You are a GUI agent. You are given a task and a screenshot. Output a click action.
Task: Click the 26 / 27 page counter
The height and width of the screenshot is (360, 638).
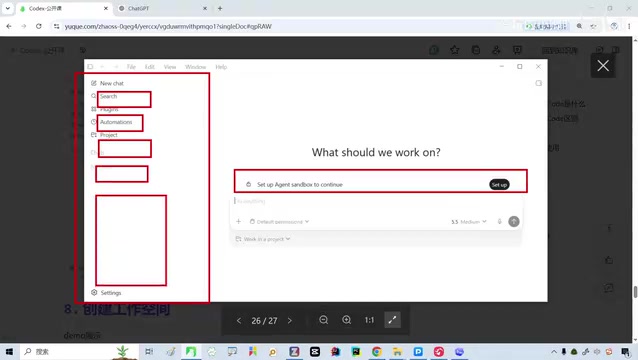pyautogui.click(x=264, y=321)
